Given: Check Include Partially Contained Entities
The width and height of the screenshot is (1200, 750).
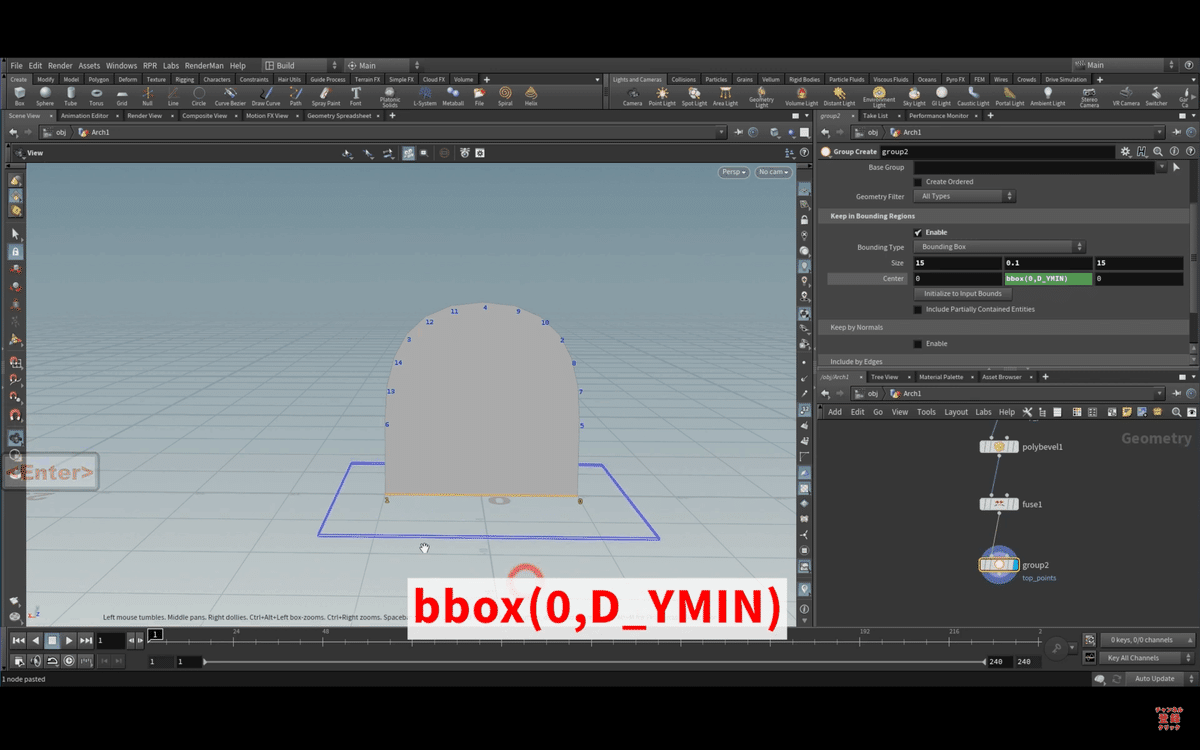Looking at the screenshot, I should coord(918,309).
